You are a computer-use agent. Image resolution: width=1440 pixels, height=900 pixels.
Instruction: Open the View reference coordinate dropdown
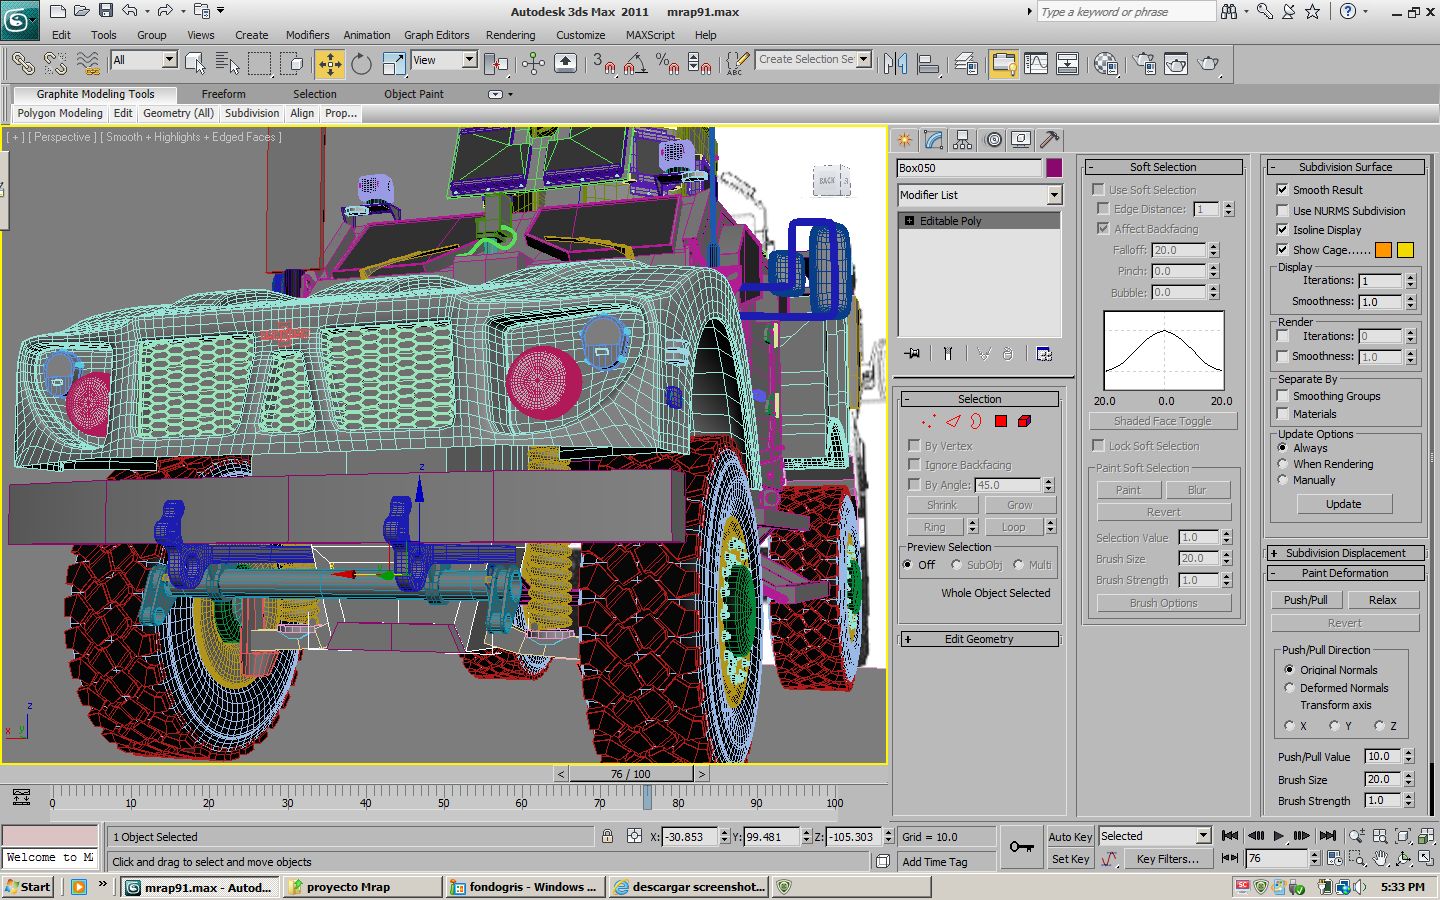pyautogui.click(x=469, y=60)
